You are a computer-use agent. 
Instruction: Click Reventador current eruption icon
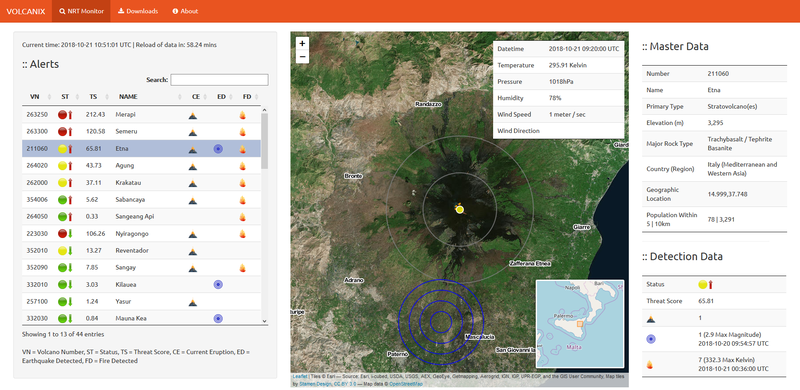pyautogui.click(x=193, y=251)
